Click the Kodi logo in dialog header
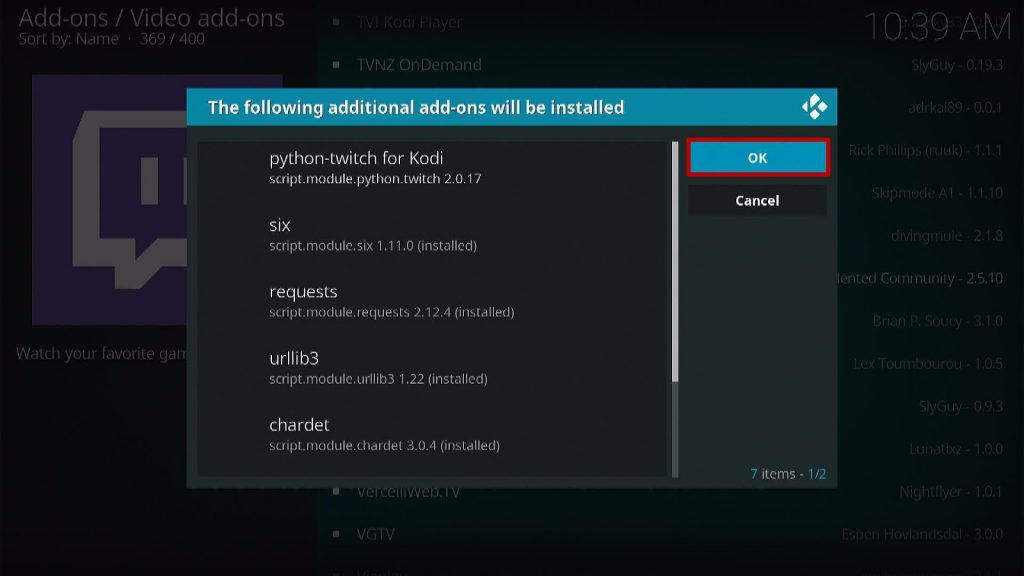 tap(814, 107)
